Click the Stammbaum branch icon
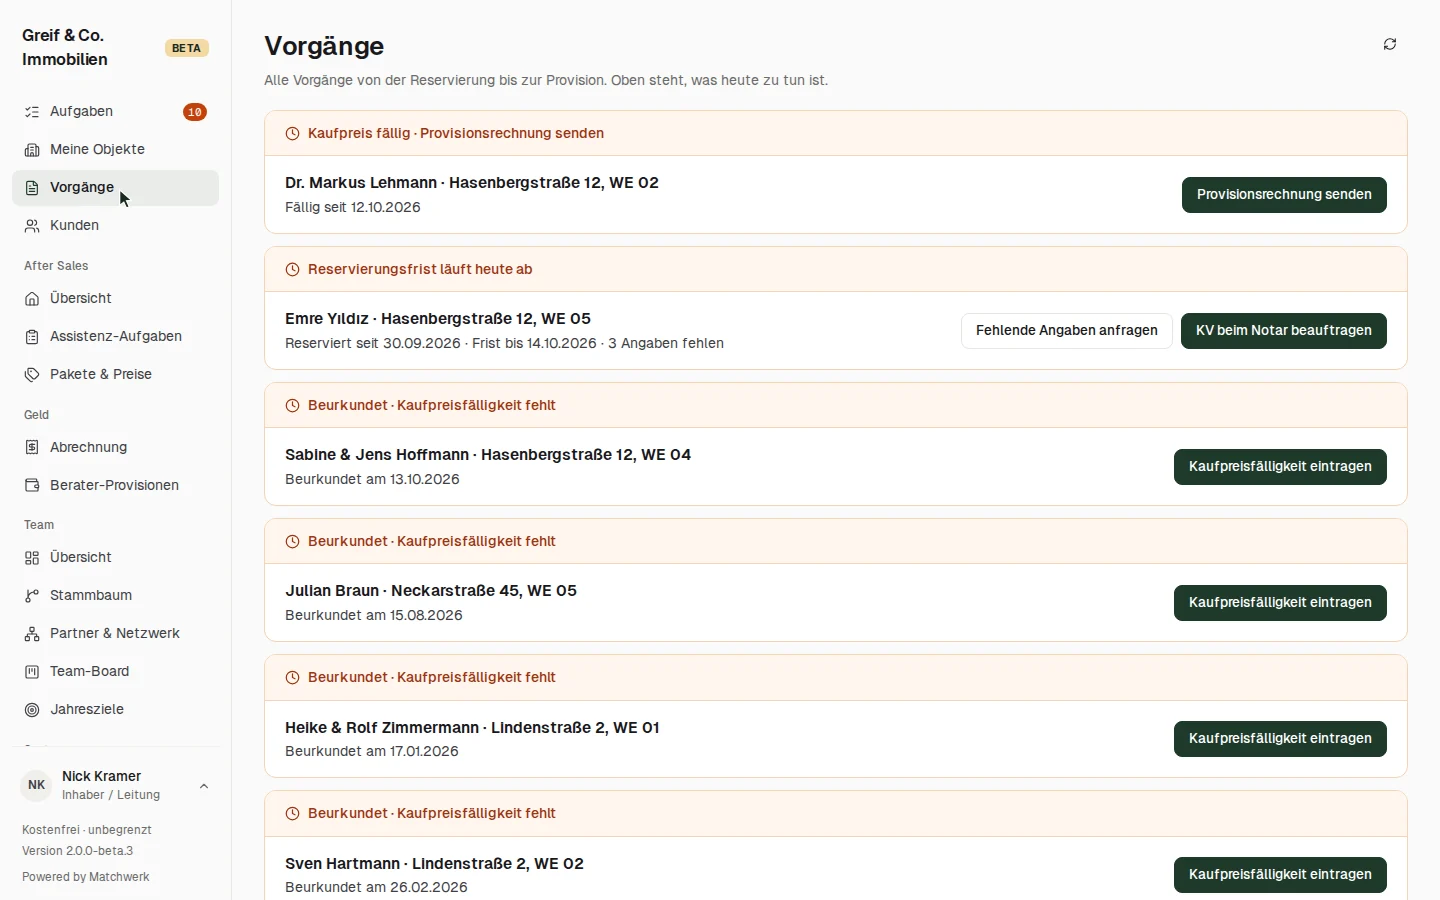The height and width of the screenshot is (900, 1440). coord(32,596)
